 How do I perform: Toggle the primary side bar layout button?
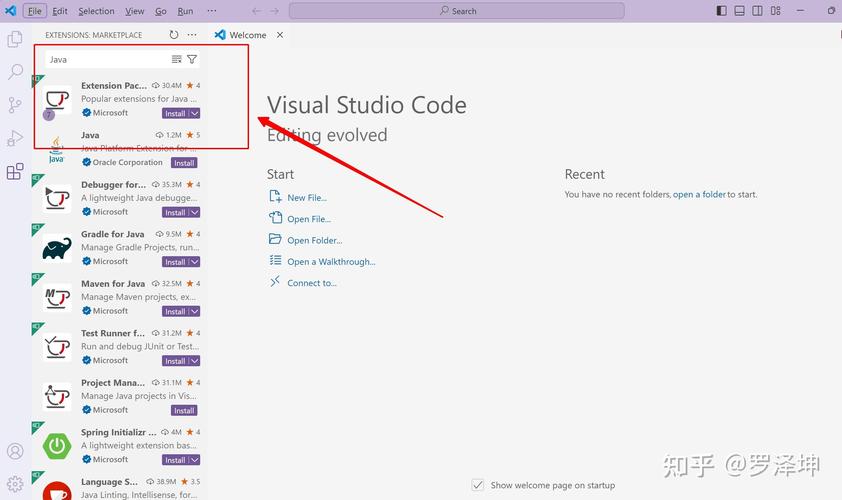tap(723, 11)
